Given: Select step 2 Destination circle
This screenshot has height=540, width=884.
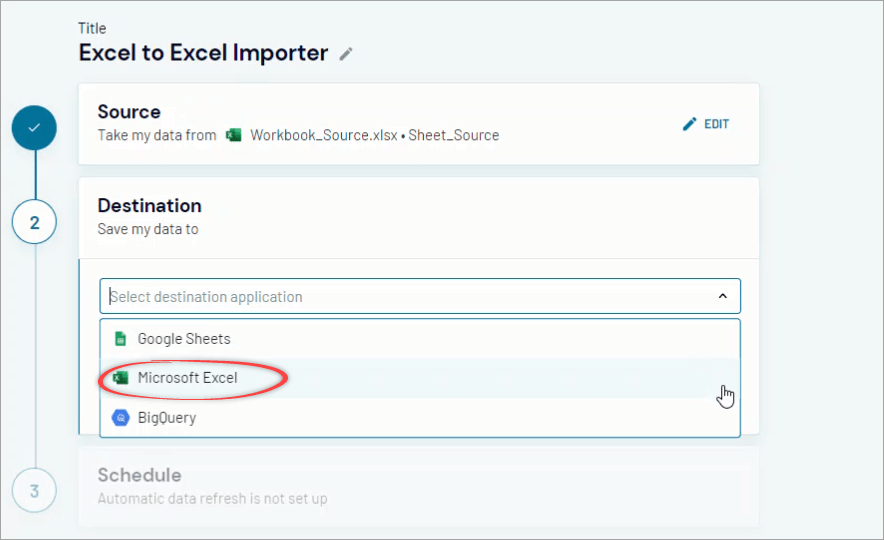Looking at the screenshot, I should point(34,222).
